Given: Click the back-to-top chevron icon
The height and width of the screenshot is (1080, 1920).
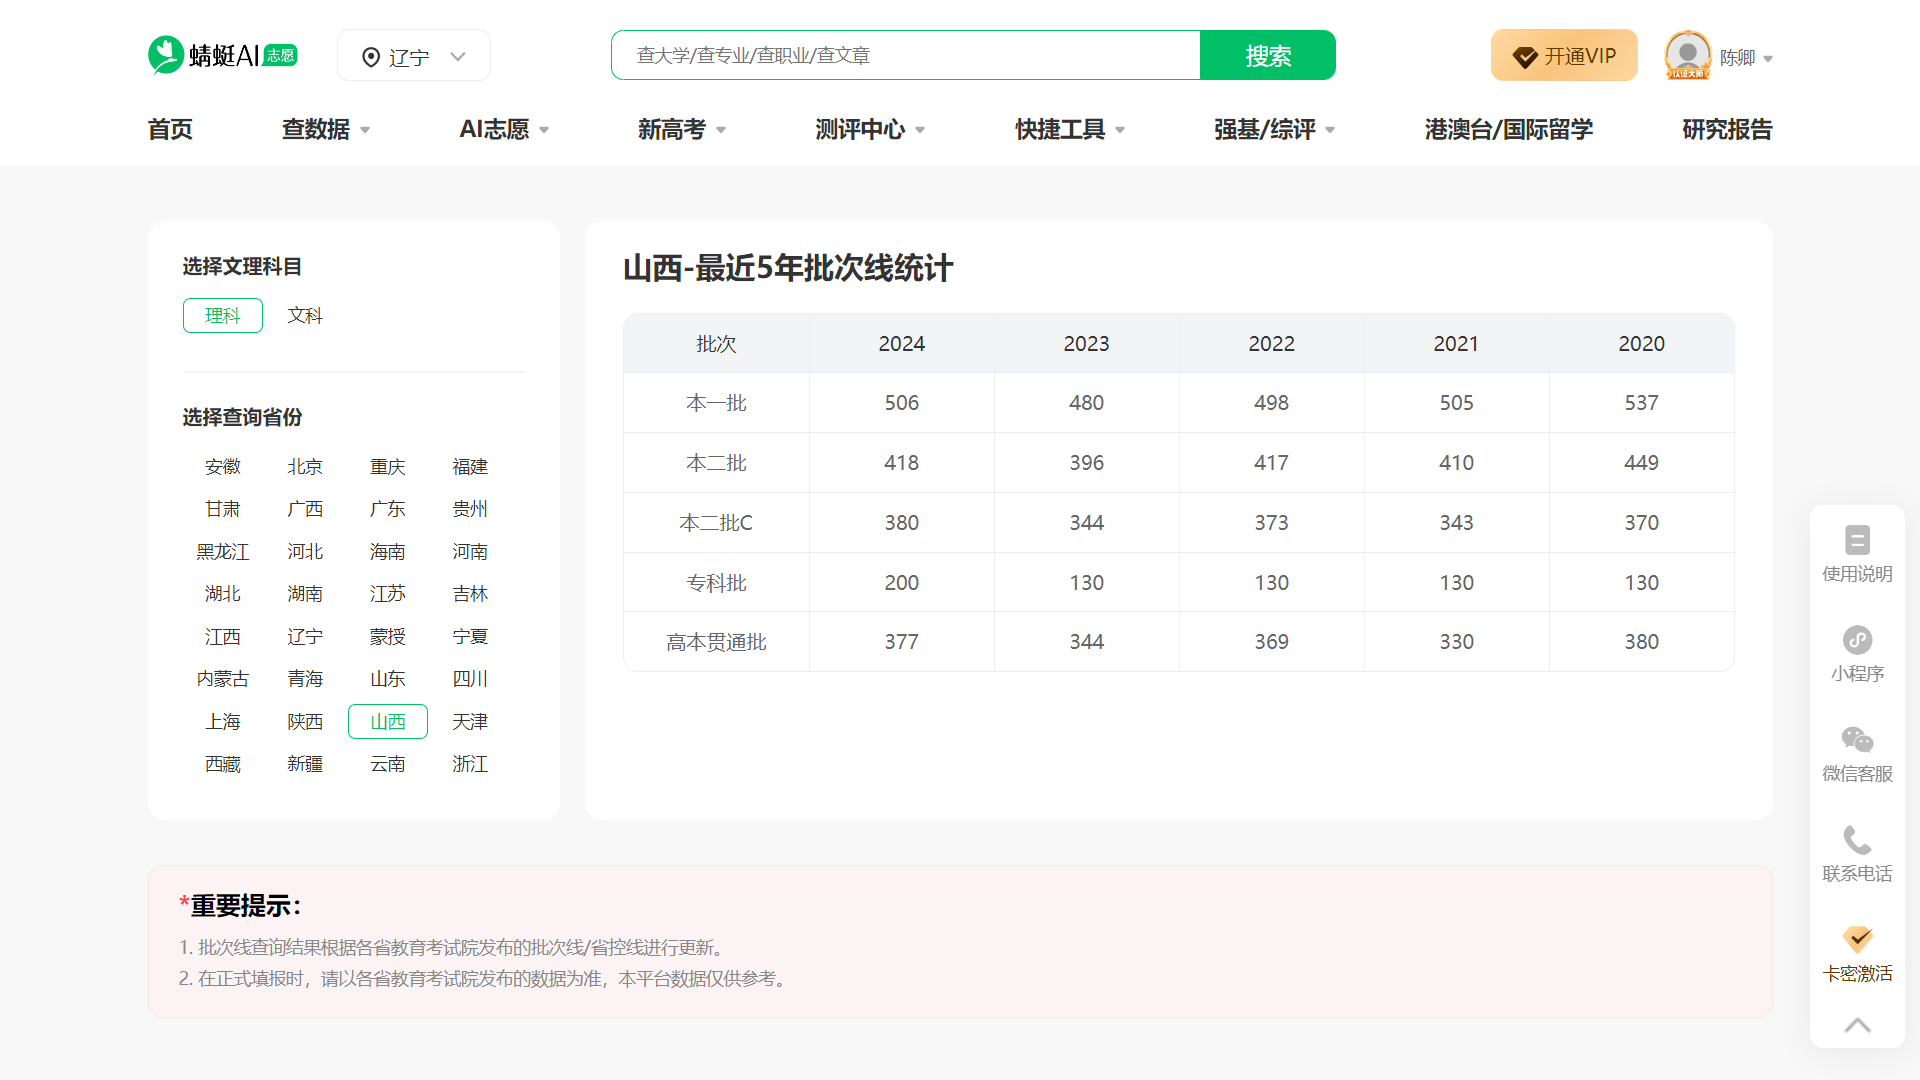Looking at the screenshot, I should pyautogui.click(x=1857, y=1025).
